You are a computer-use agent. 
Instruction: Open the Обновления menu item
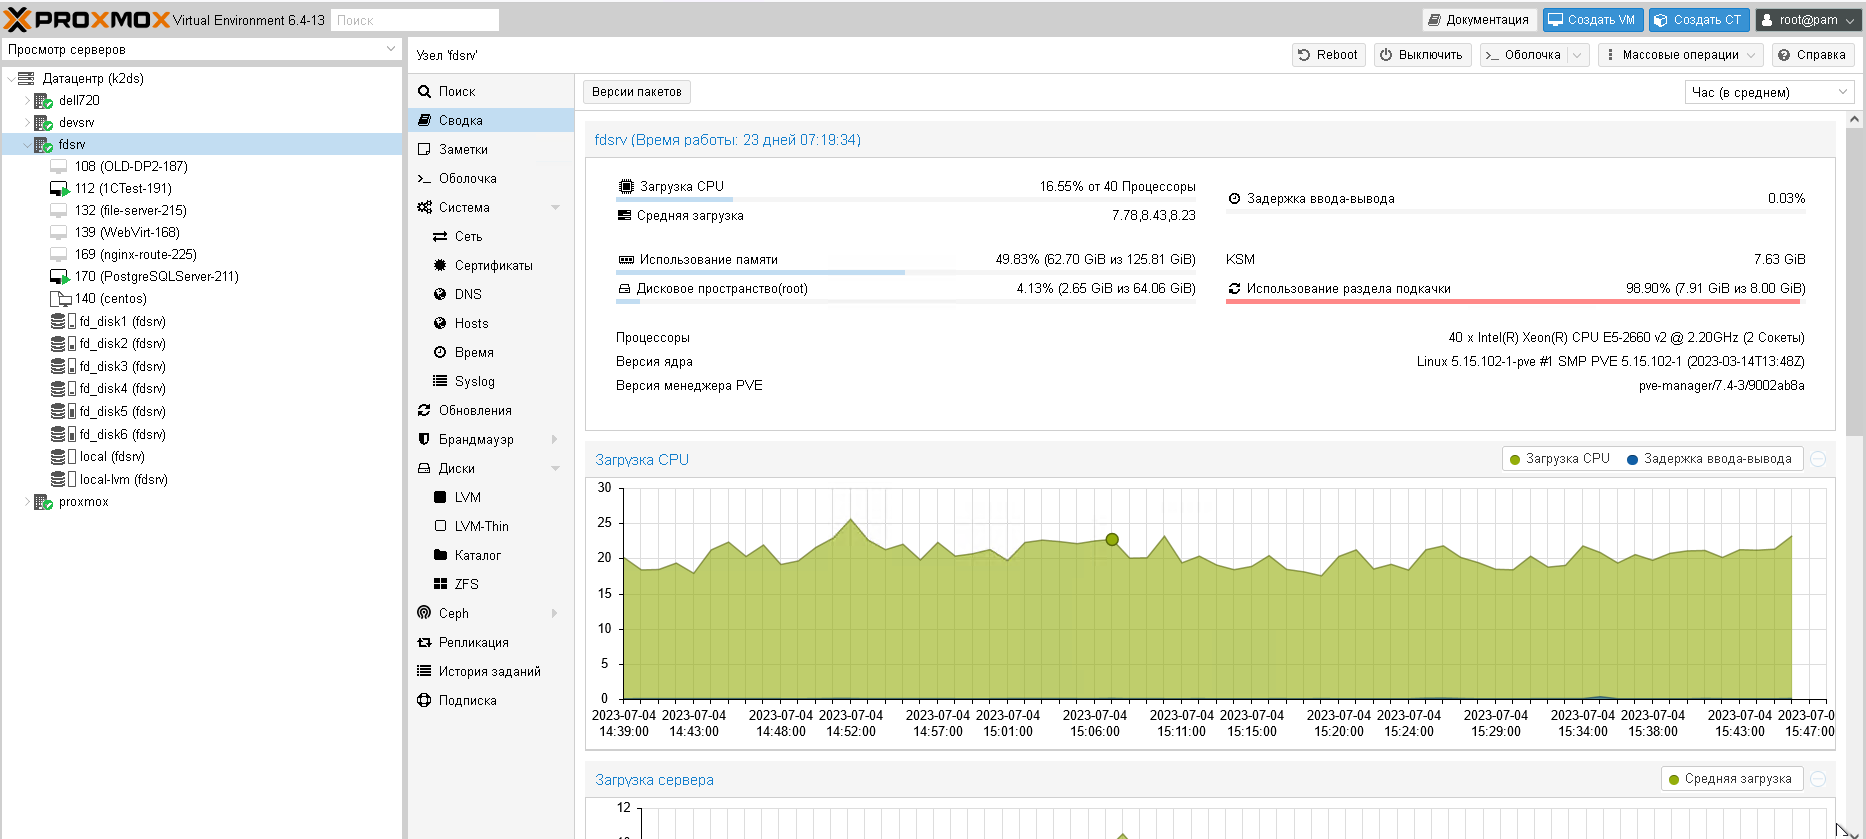pos(491,411)
